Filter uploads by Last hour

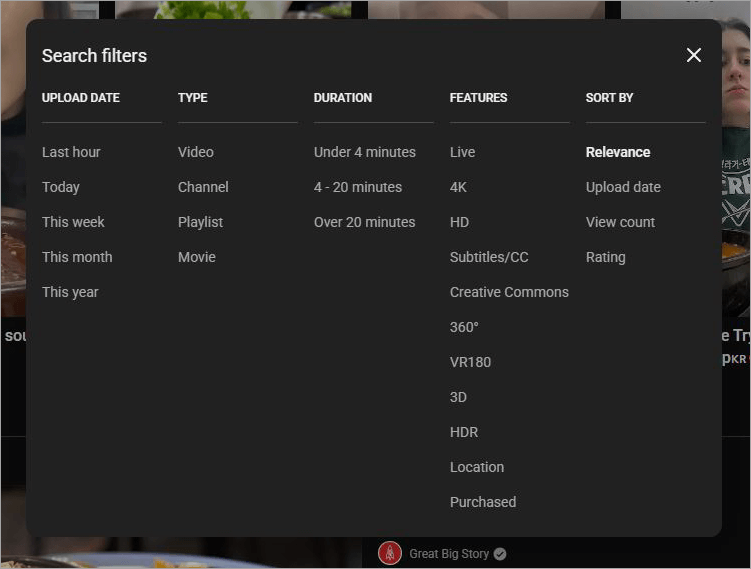tap(71, 152)
